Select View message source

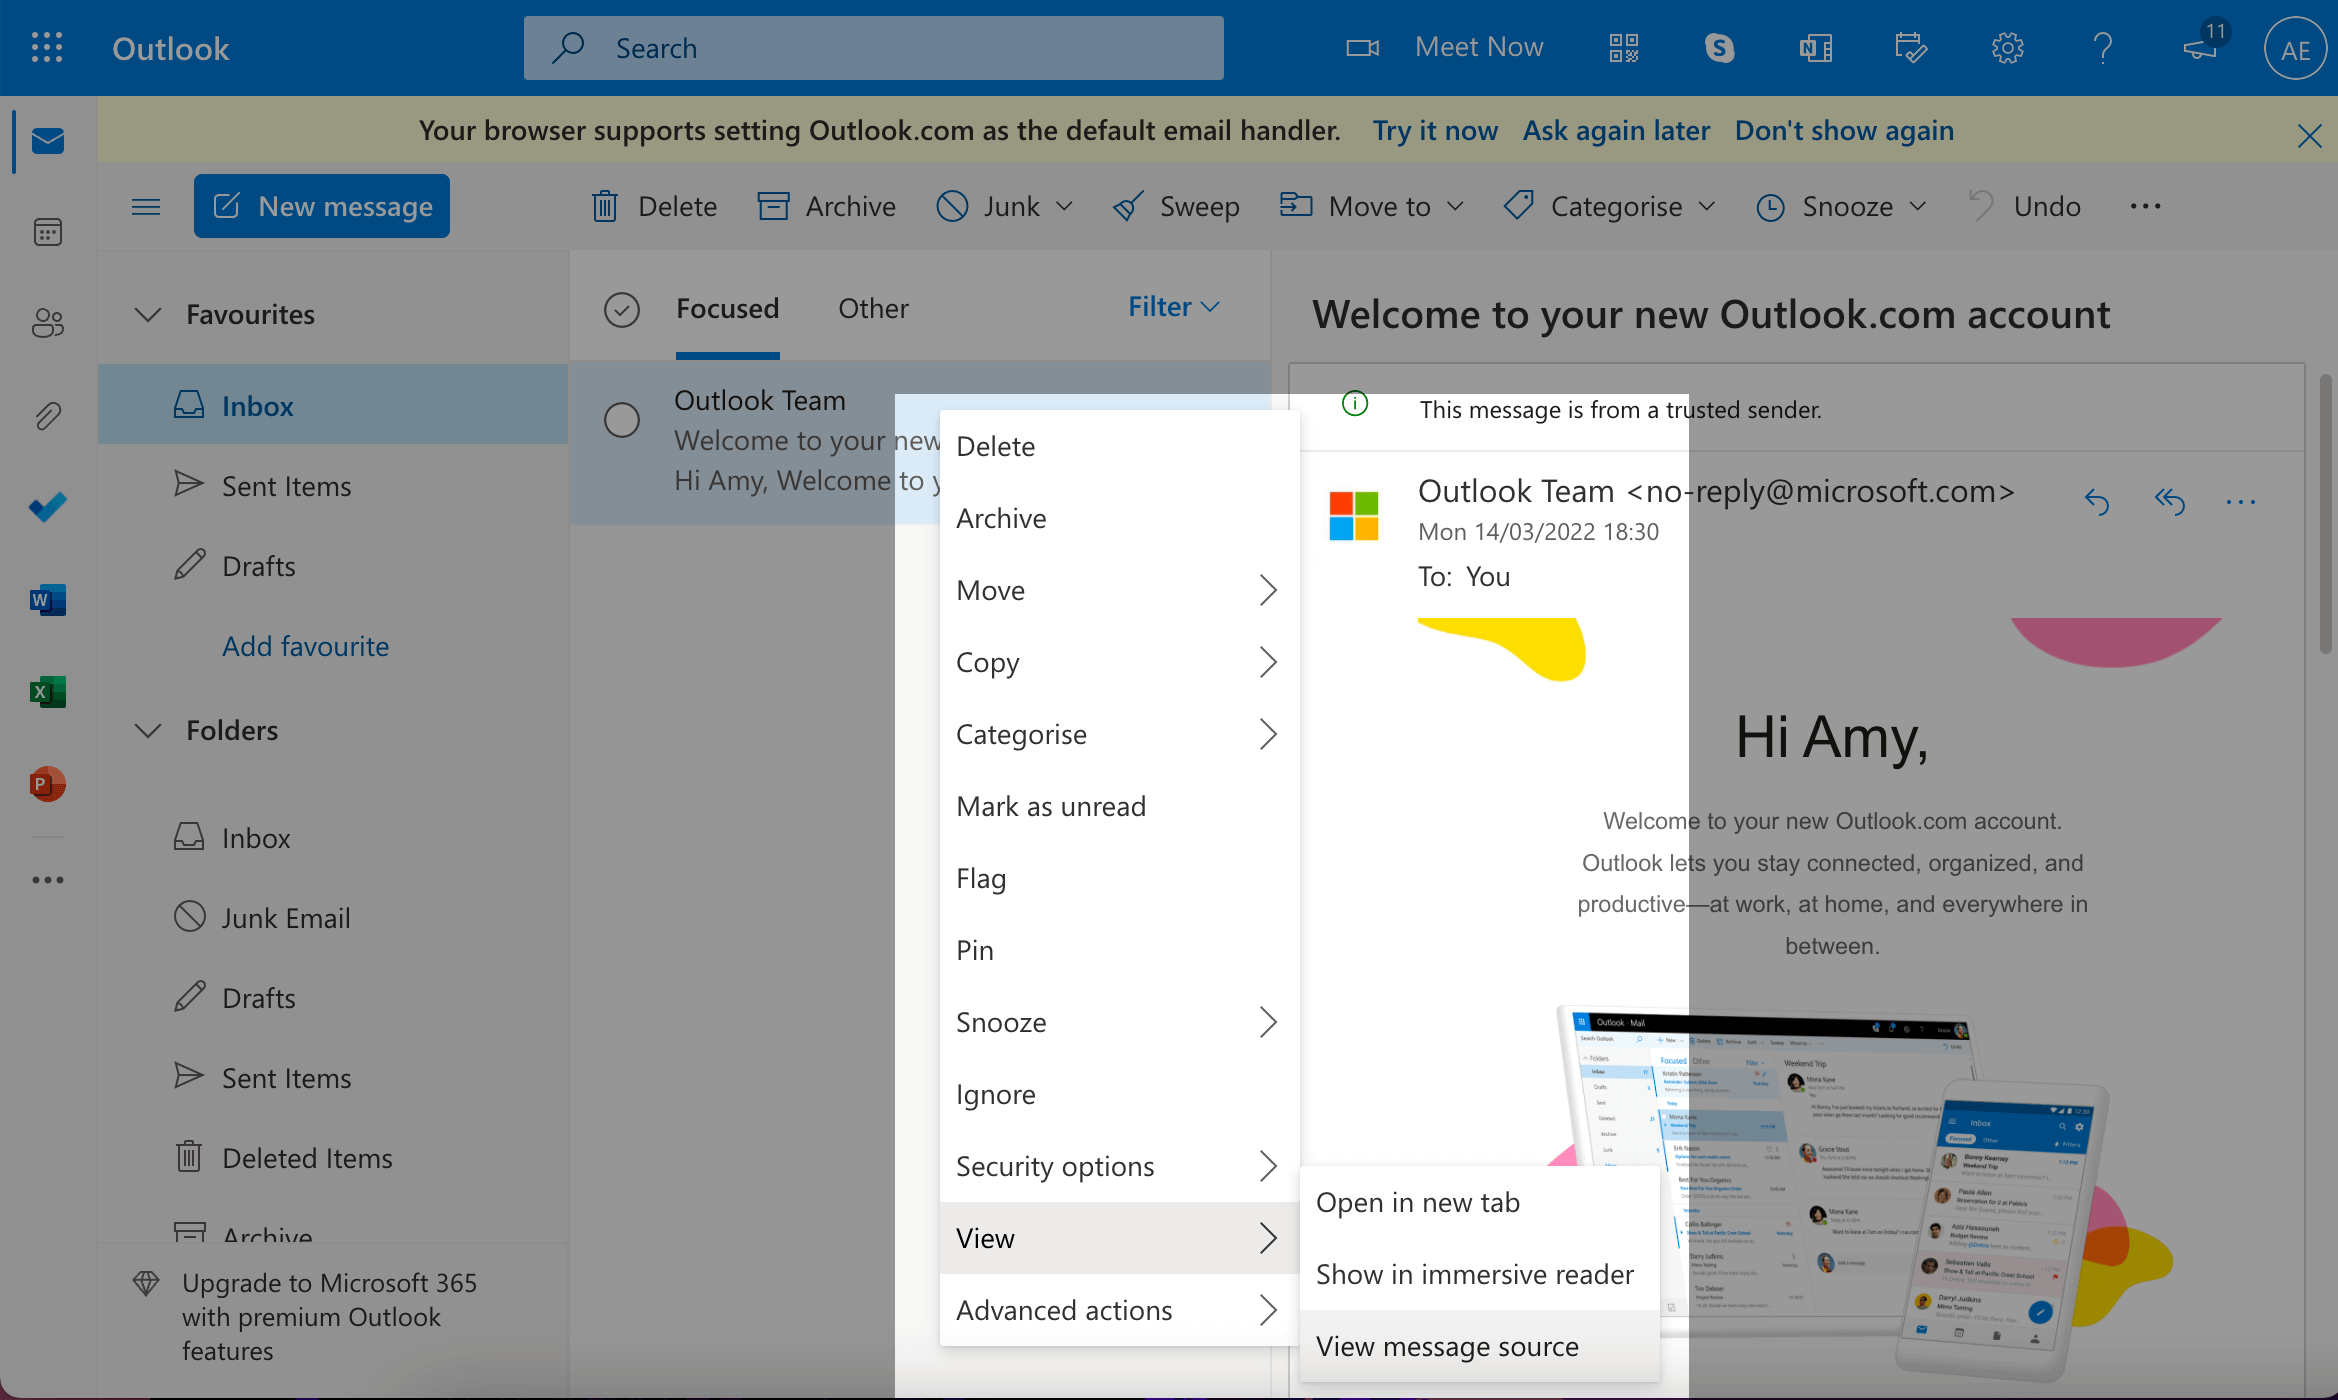1479,1346
